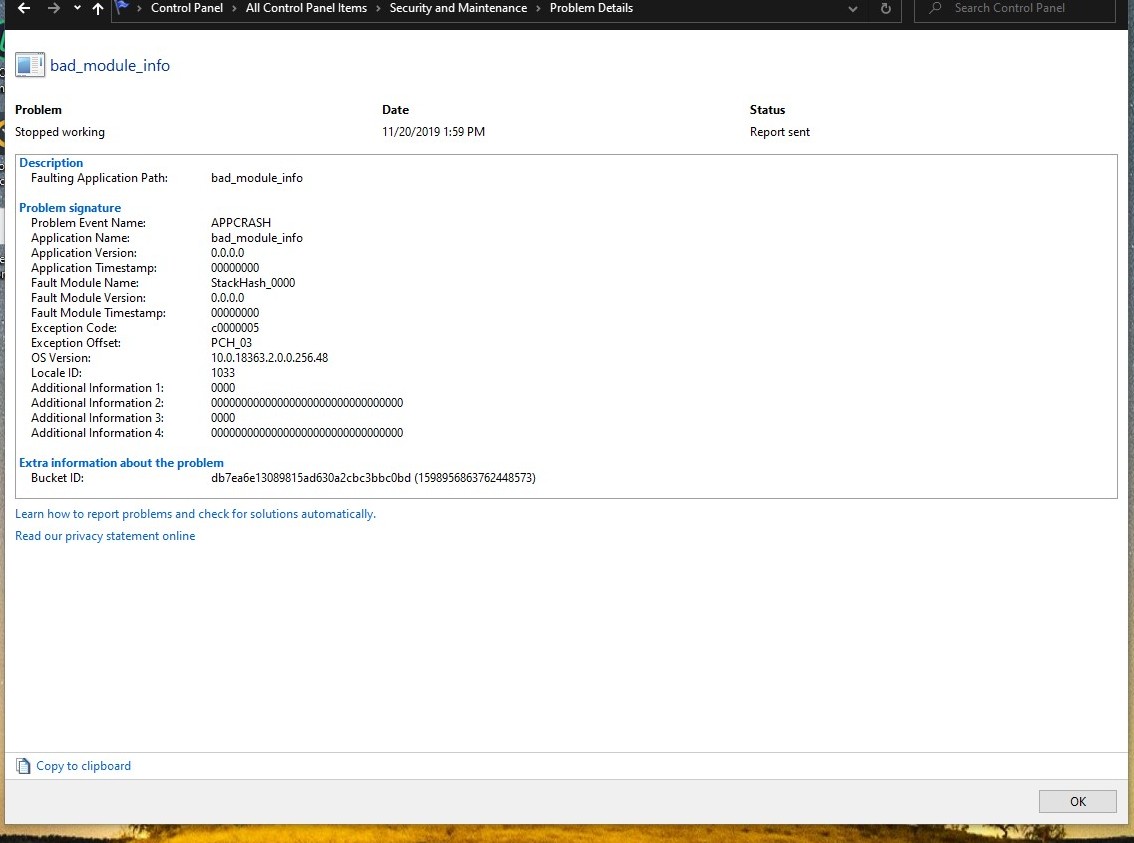Screen dimensions: 1134x843
Task: Select Problem Details breadcrumb
Action: [x=591, y=8]
